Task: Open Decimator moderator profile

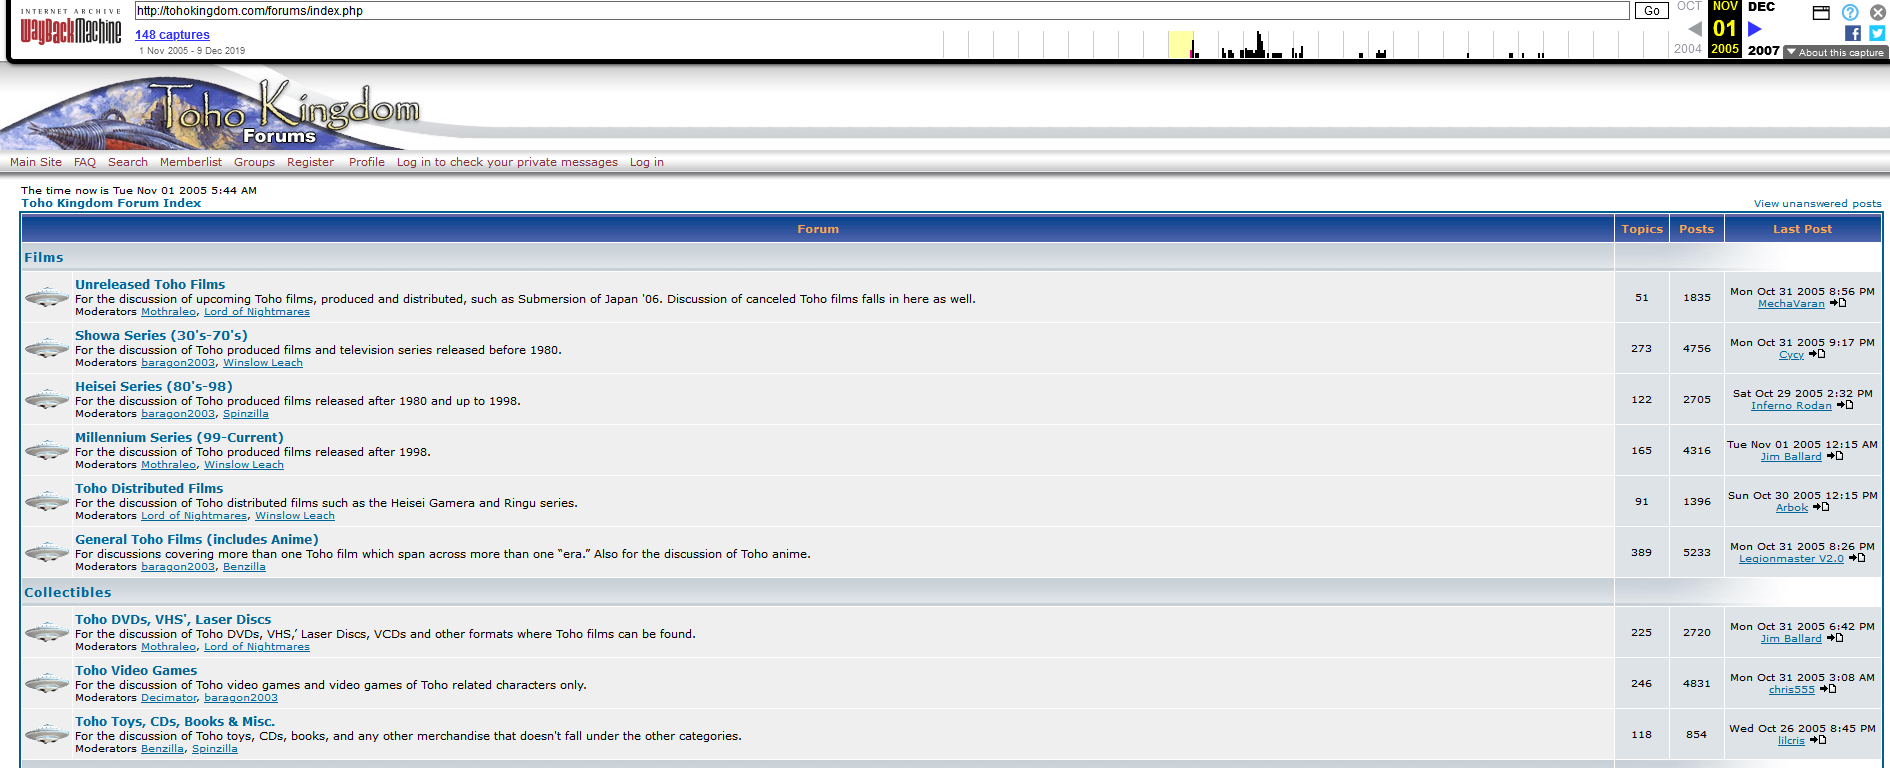Action: pos(169,698)
